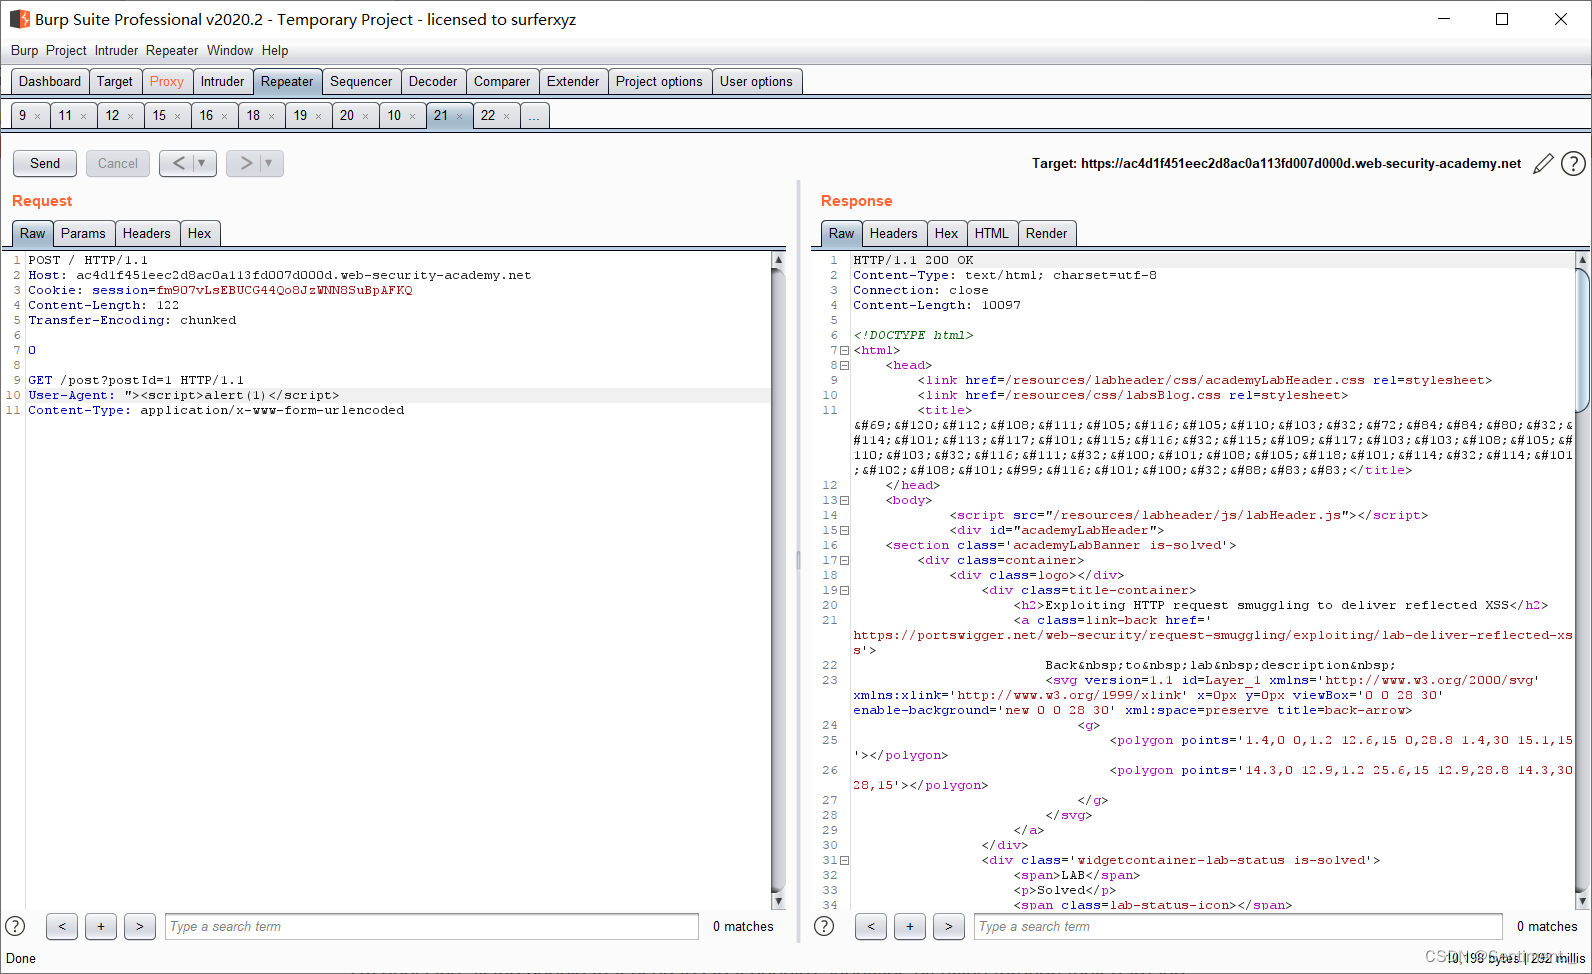The width and height of the screenshot is (1592, 974).
Task: Click the request pane vertical scrollbar
Action: (x=778, y=580)
